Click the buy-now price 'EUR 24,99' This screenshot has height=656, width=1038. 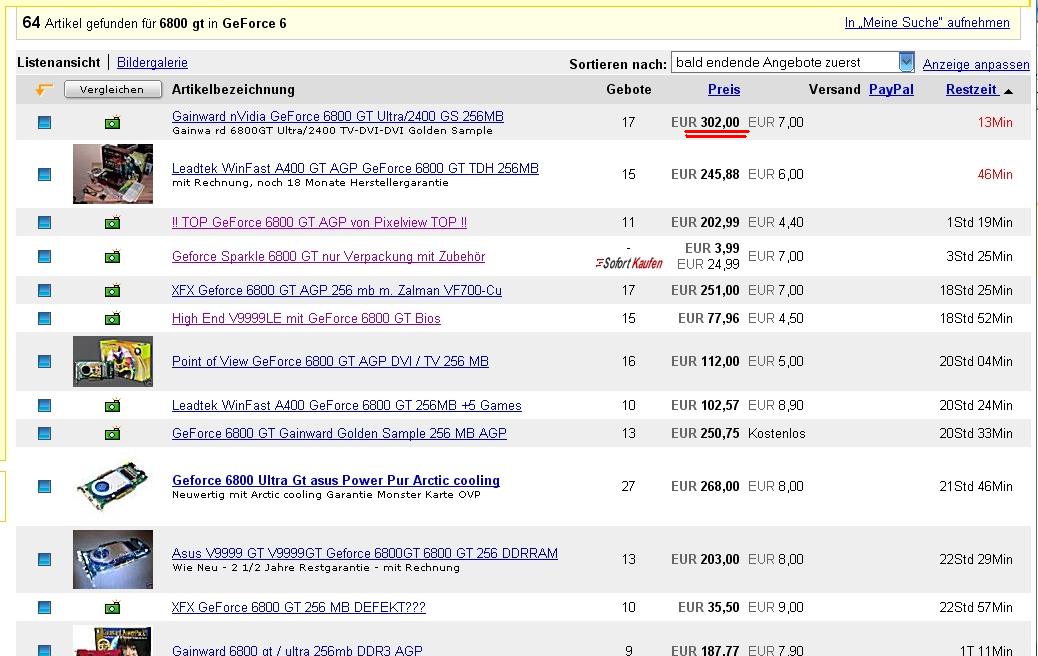[708, 264]
